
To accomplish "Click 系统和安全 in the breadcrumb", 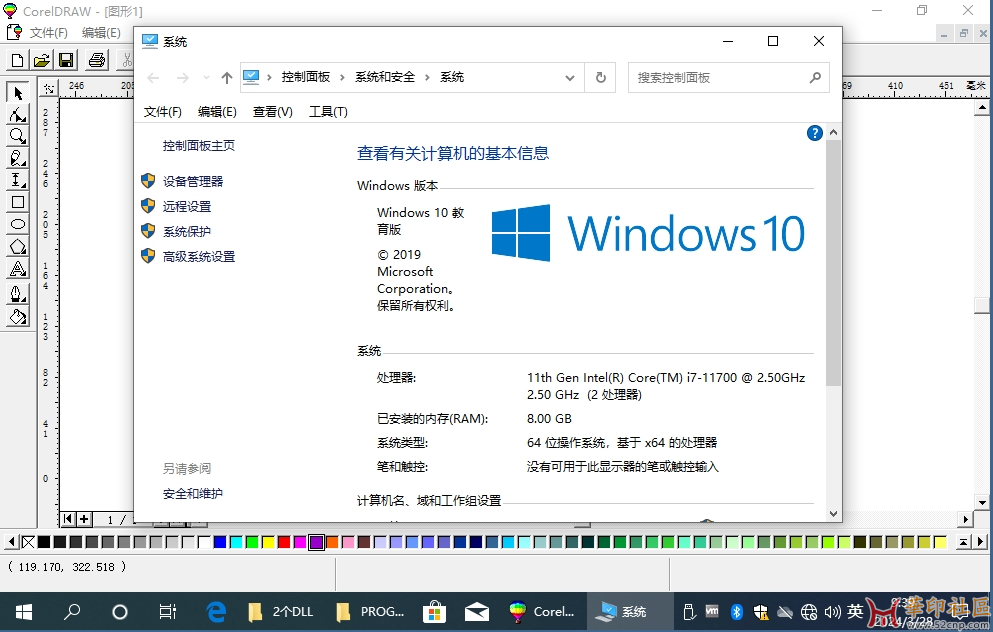I will [384, 77].
